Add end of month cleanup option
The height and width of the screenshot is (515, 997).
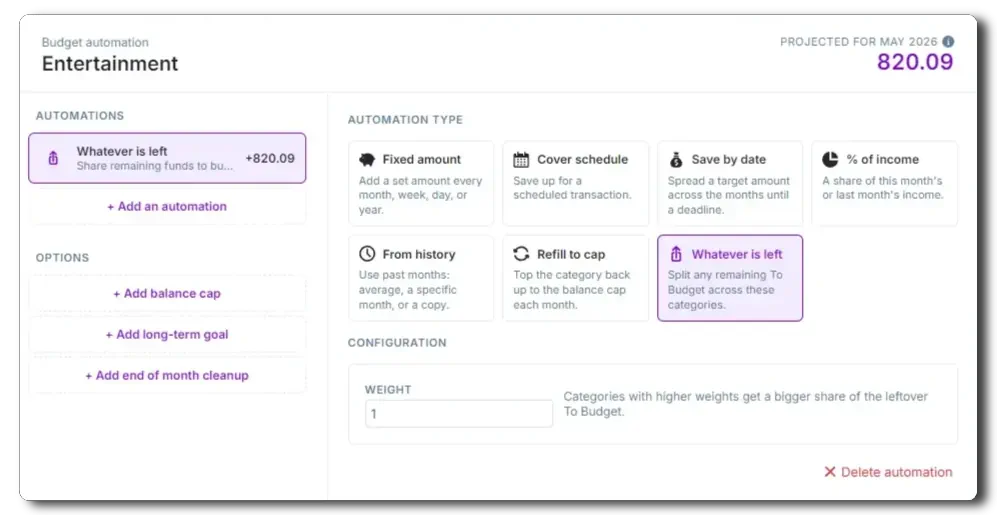(167, 375)
